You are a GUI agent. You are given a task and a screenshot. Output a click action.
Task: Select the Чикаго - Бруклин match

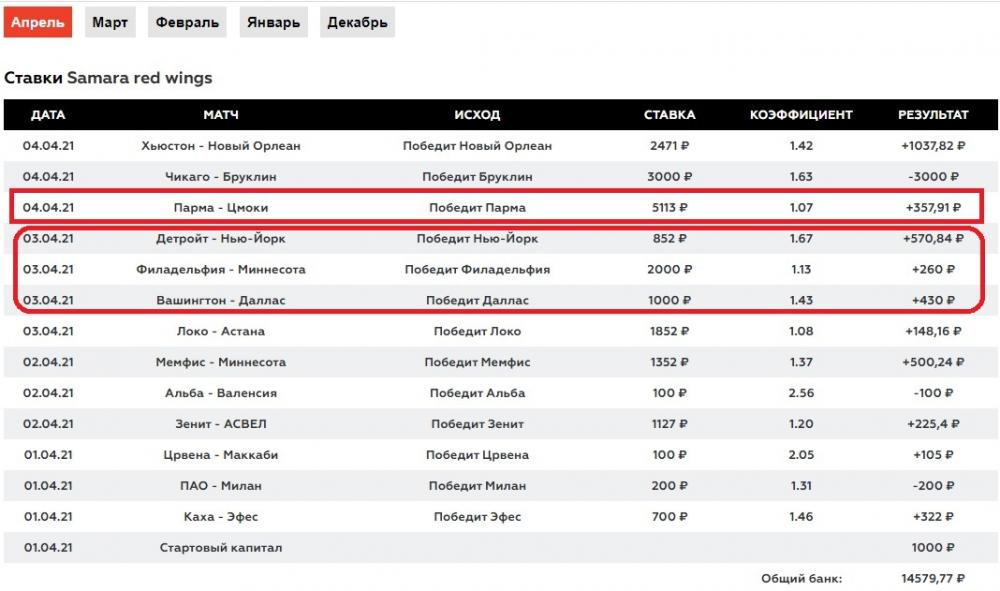point(221,177)
